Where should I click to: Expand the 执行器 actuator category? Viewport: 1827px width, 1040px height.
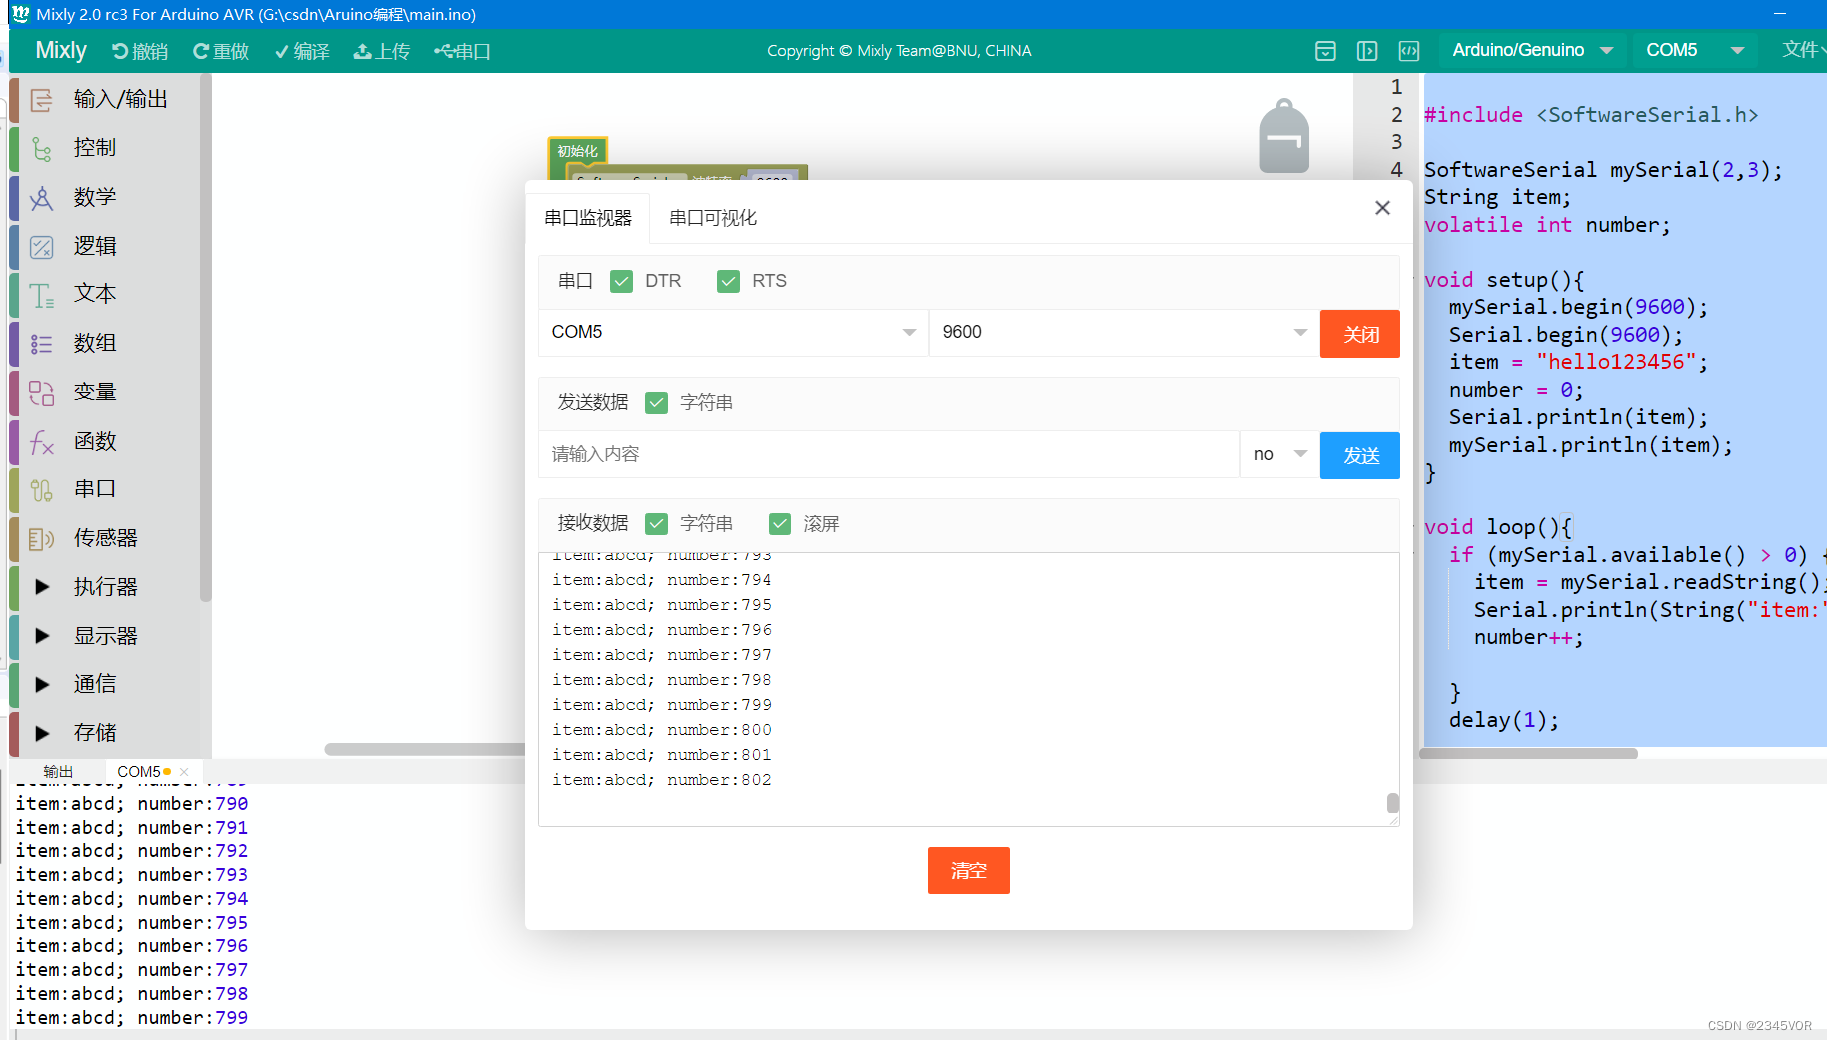click(42, 587)
